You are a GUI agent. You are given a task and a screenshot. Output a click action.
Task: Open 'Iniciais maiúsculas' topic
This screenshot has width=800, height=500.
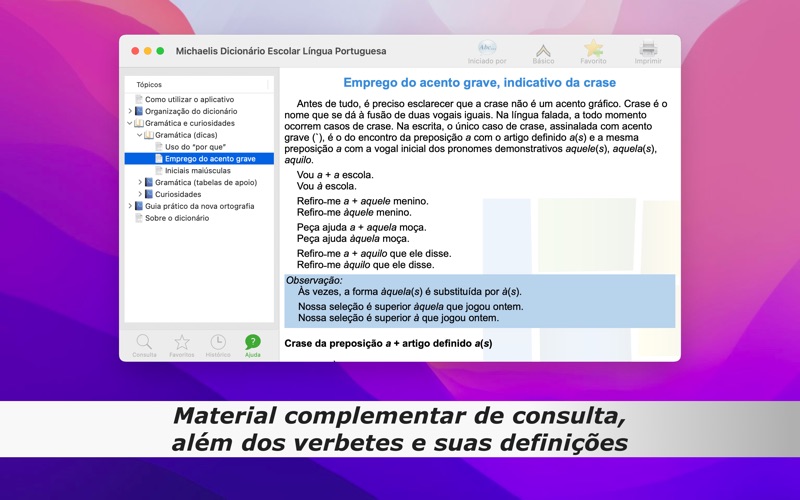point(197,170)
